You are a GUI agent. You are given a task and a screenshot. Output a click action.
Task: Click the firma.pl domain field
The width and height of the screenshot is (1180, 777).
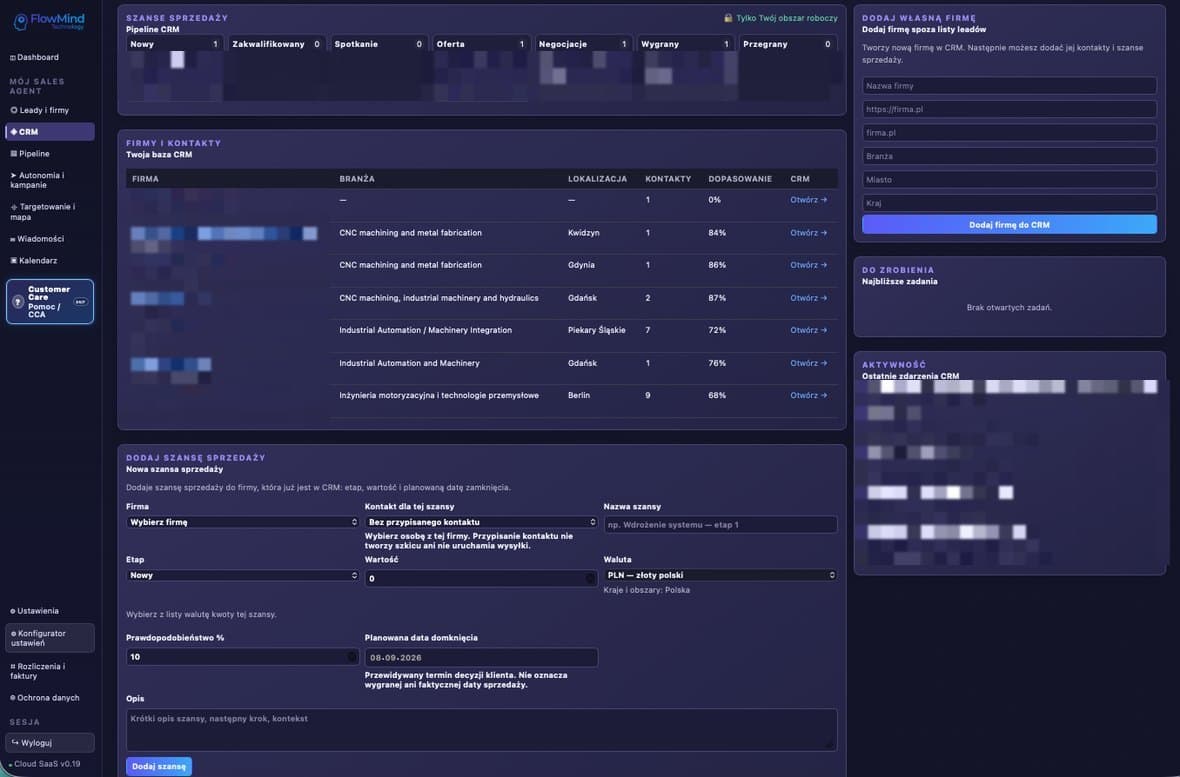[x=1009, y=133]
